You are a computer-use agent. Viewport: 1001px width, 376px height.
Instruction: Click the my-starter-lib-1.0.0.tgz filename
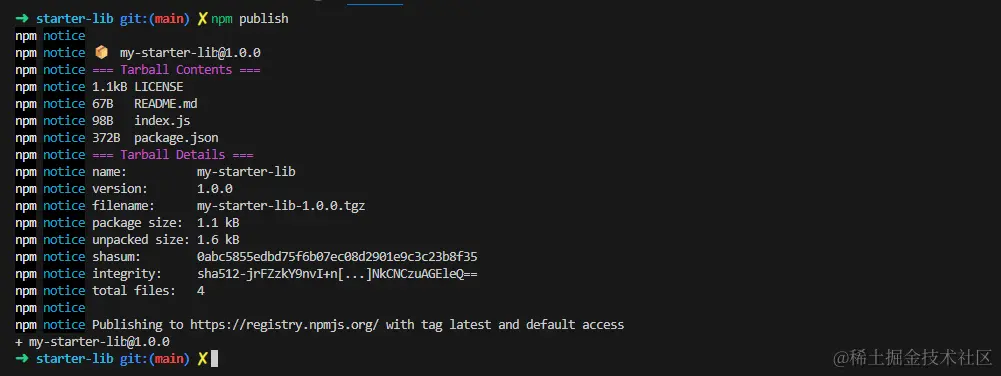(x=282, y=206)
